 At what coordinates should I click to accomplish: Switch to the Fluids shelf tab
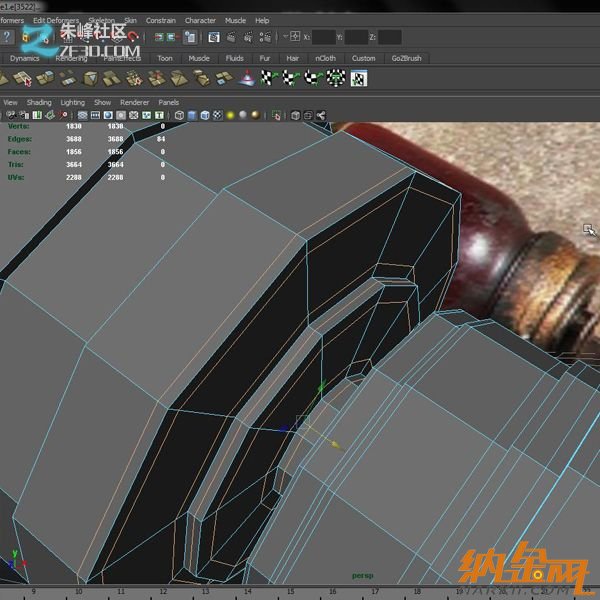234,58
